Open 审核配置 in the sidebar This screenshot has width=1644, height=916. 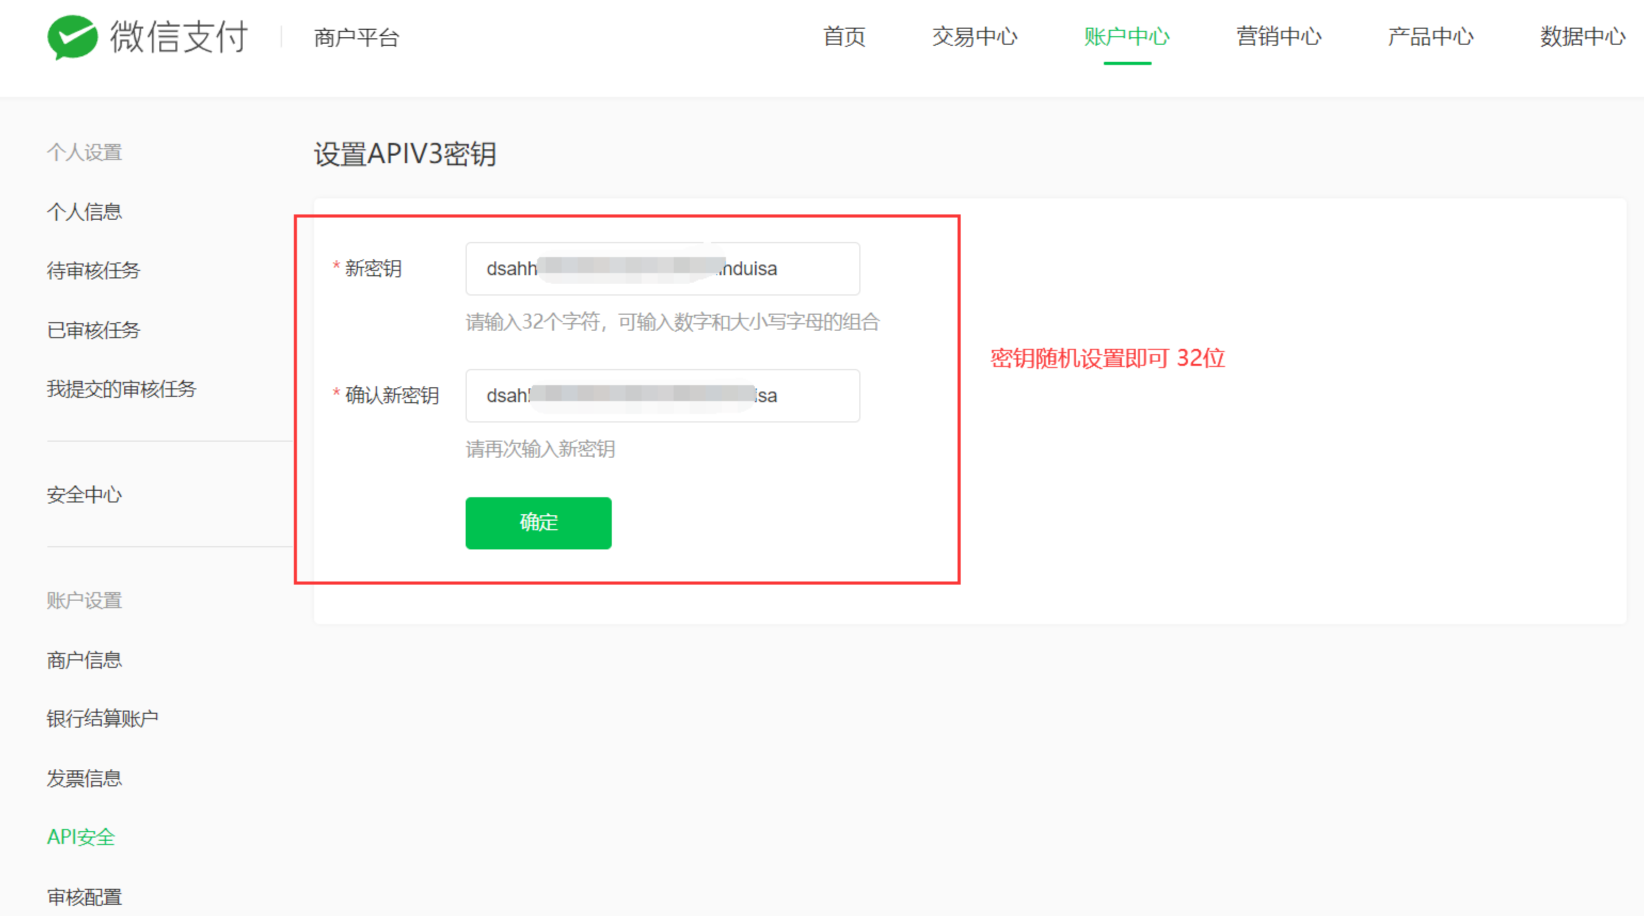click(84, 897)
